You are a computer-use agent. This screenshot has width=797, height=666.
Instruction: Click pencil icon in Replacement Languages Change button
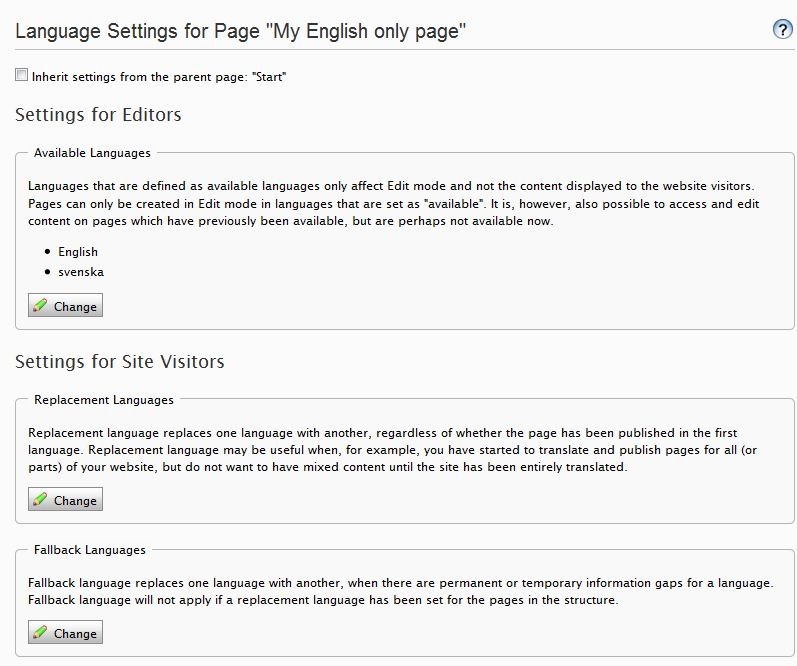pyautogui.click(x=41, y=500)
